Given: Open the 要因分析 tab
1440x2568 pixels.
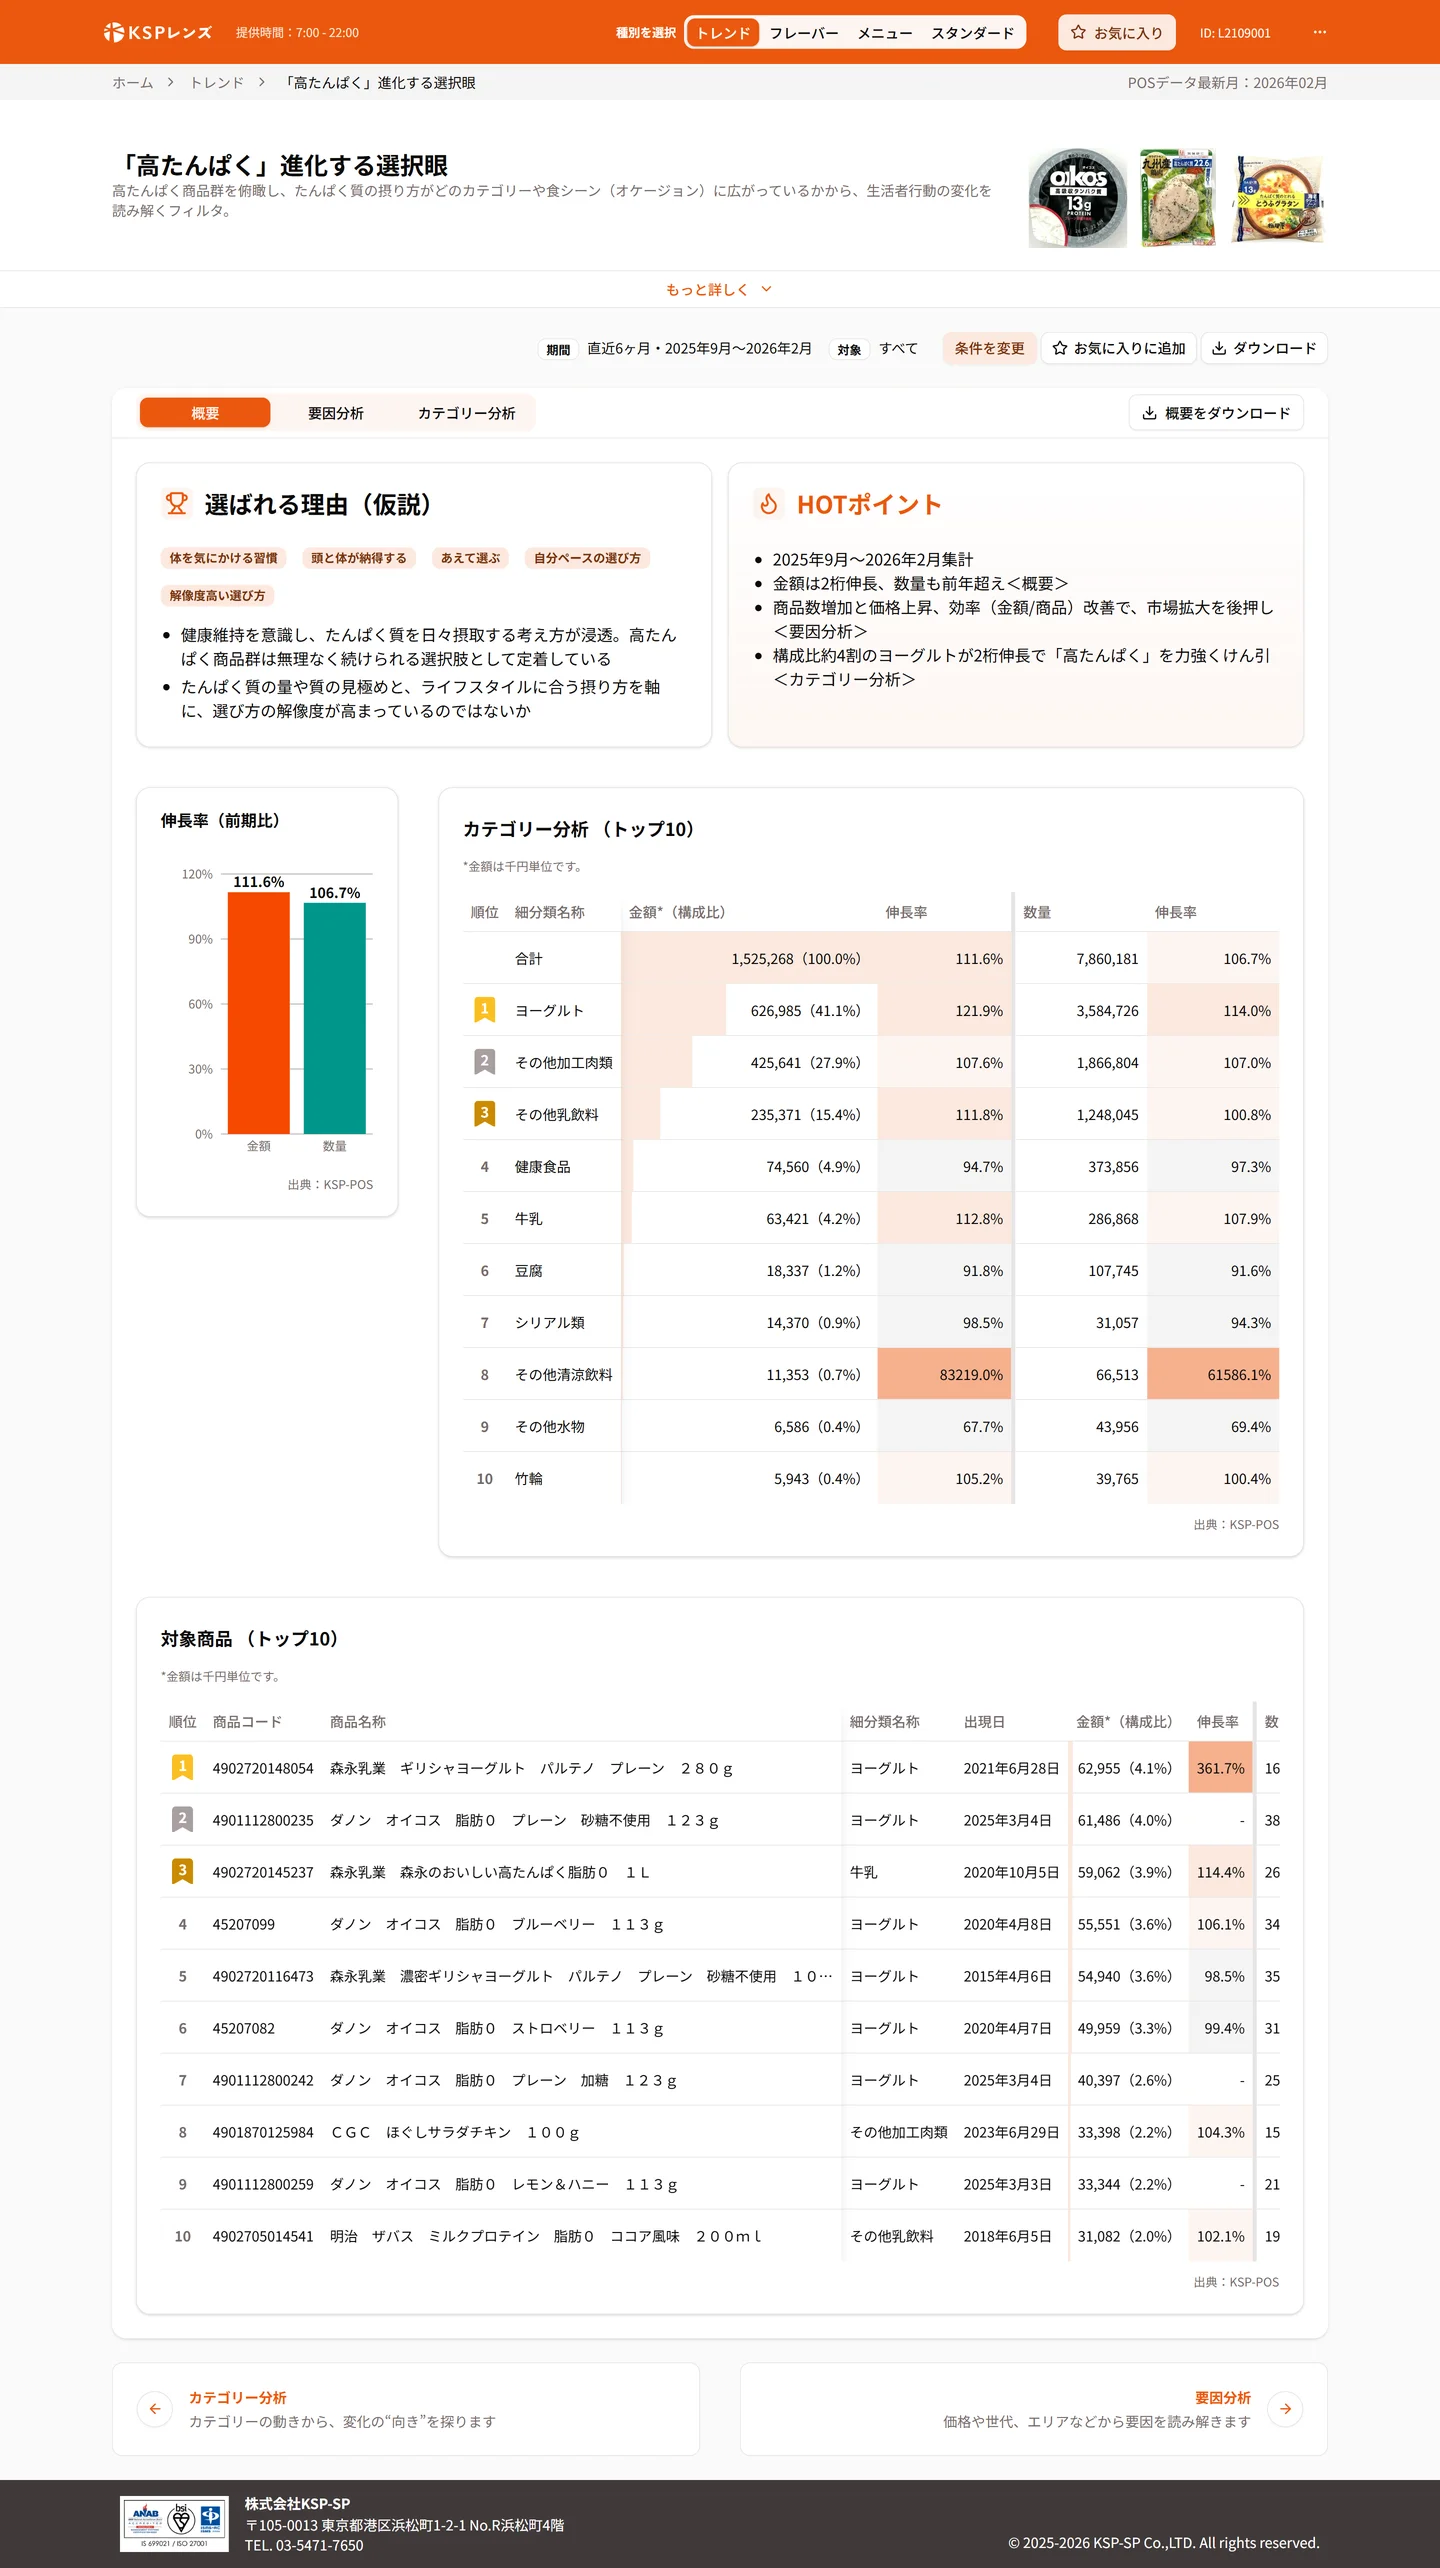Looking at the screenshot, I should [335, 413].
